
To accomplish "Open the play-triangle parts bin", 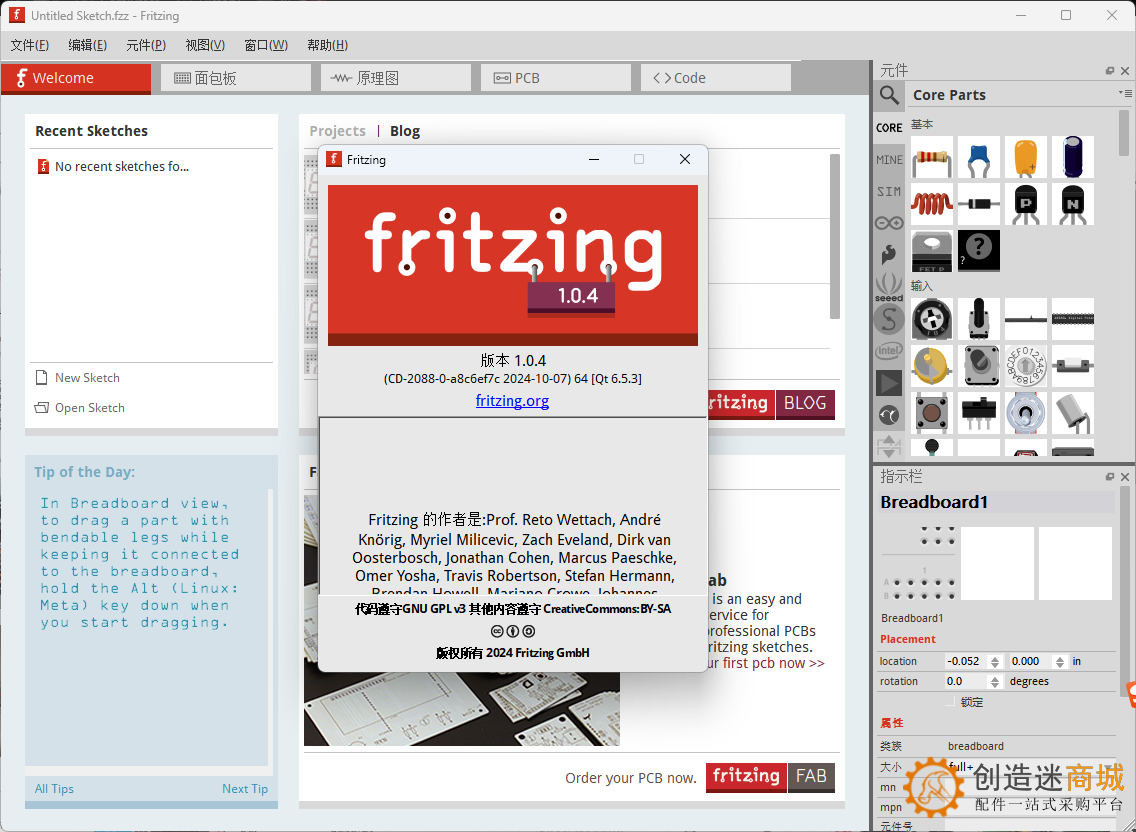I will click(x=889, y=383).
